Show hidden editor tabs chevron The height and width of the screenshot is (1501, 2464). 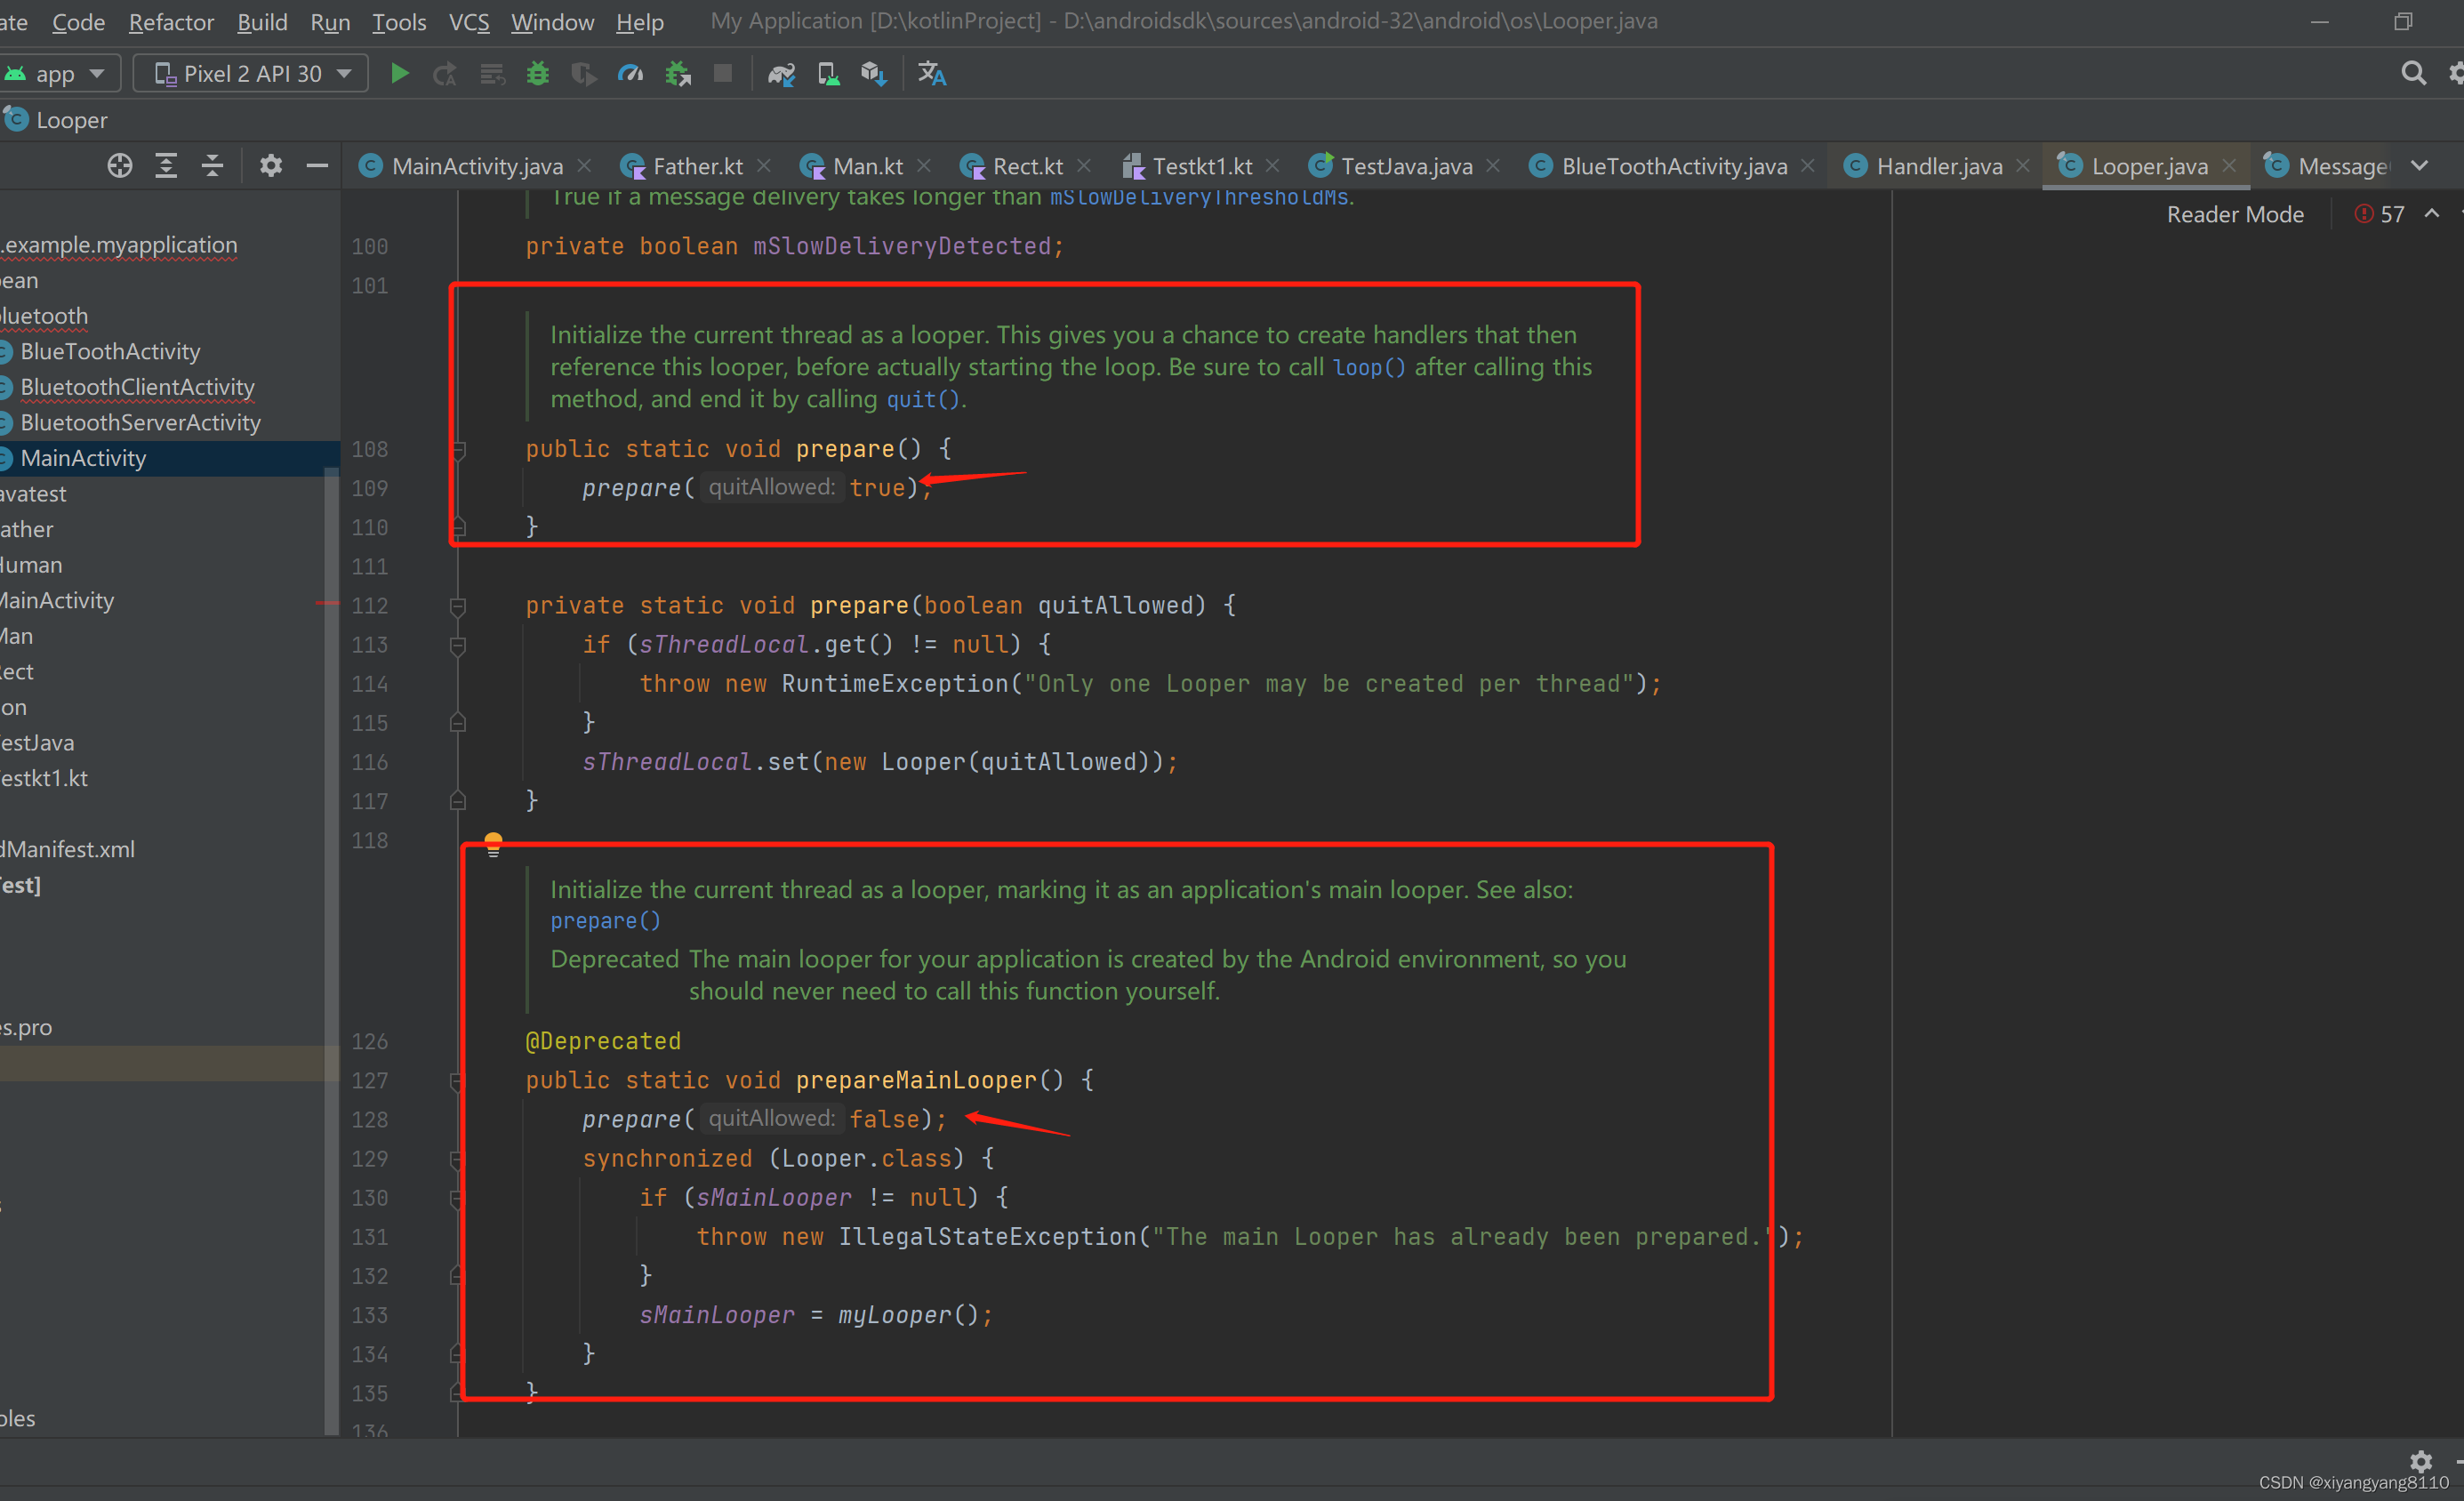(2418, 166)
